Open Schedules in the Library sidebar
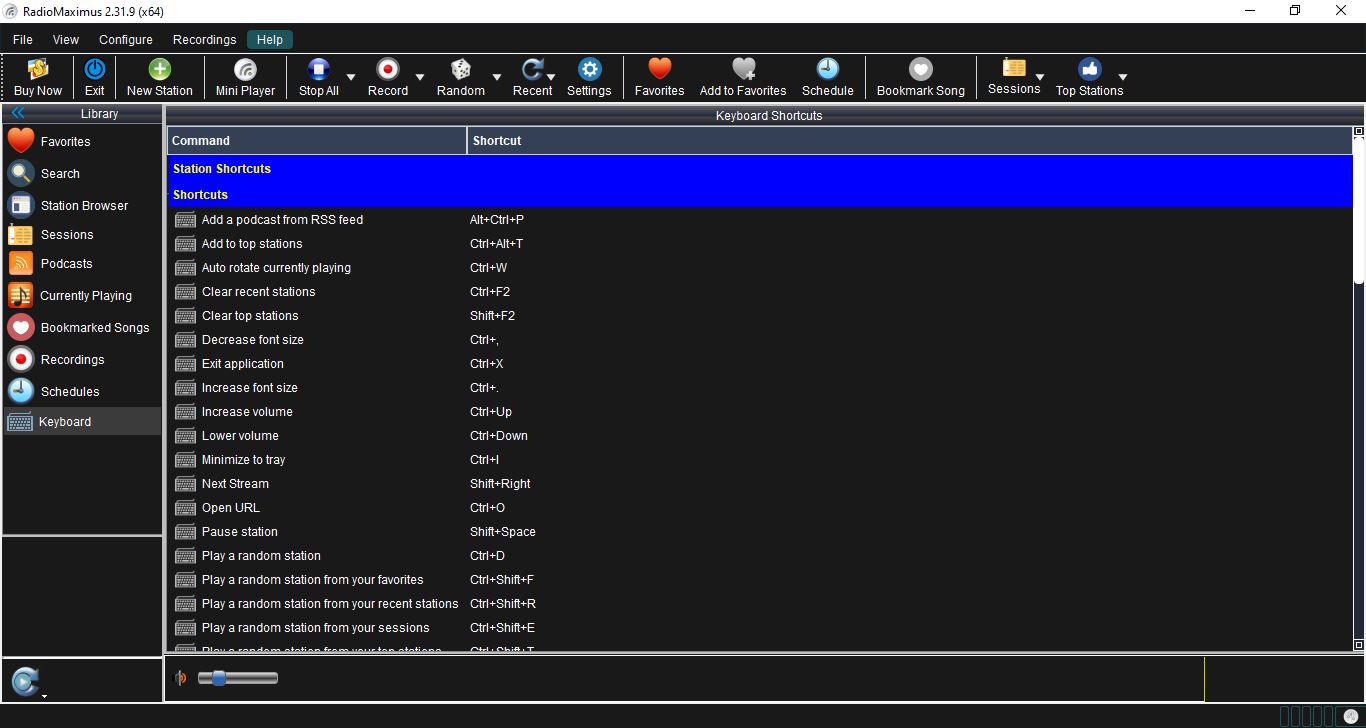The image size is (1366, 728). tap(82, 392)
